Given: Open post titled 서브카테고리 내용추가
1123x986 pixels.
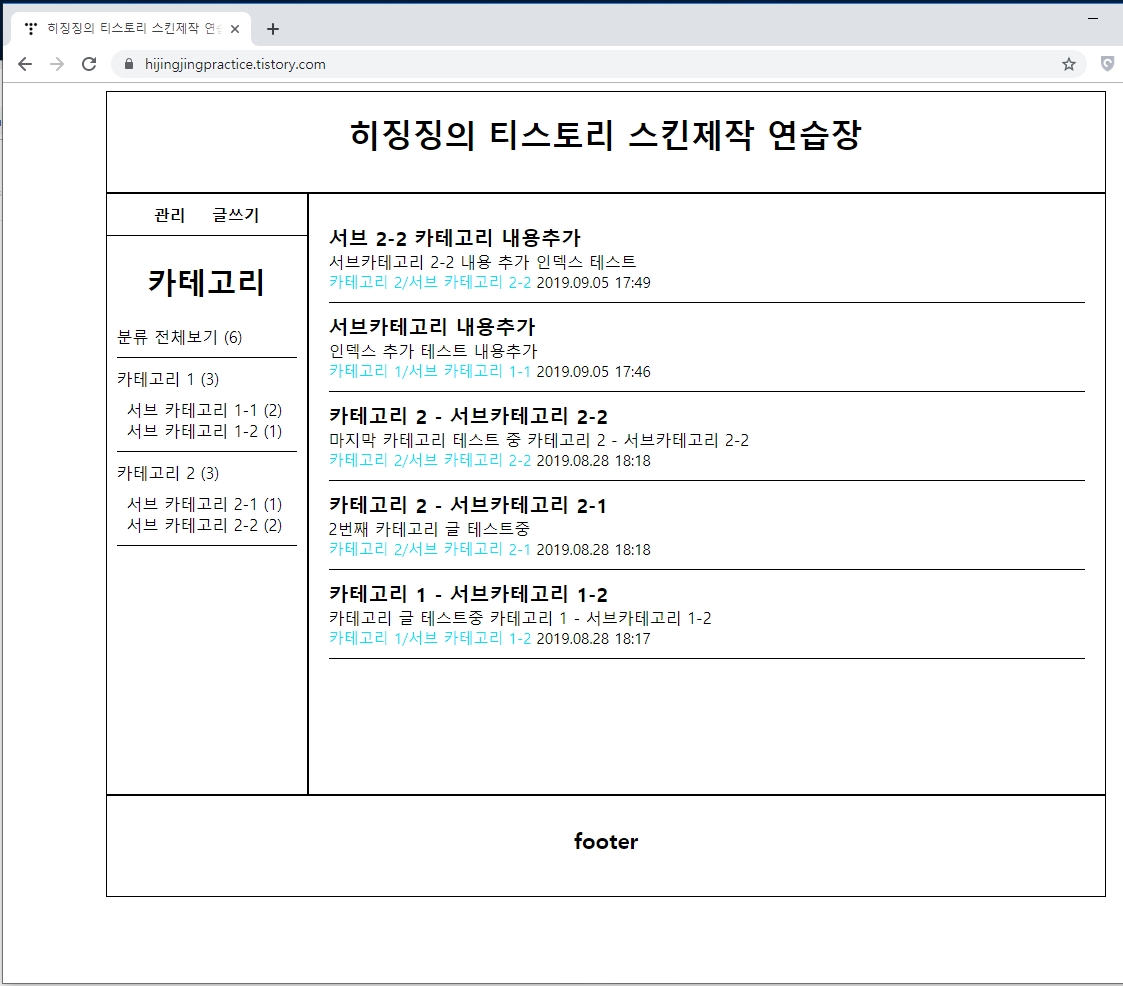Looking at the screenshot, I should (432, 327).
